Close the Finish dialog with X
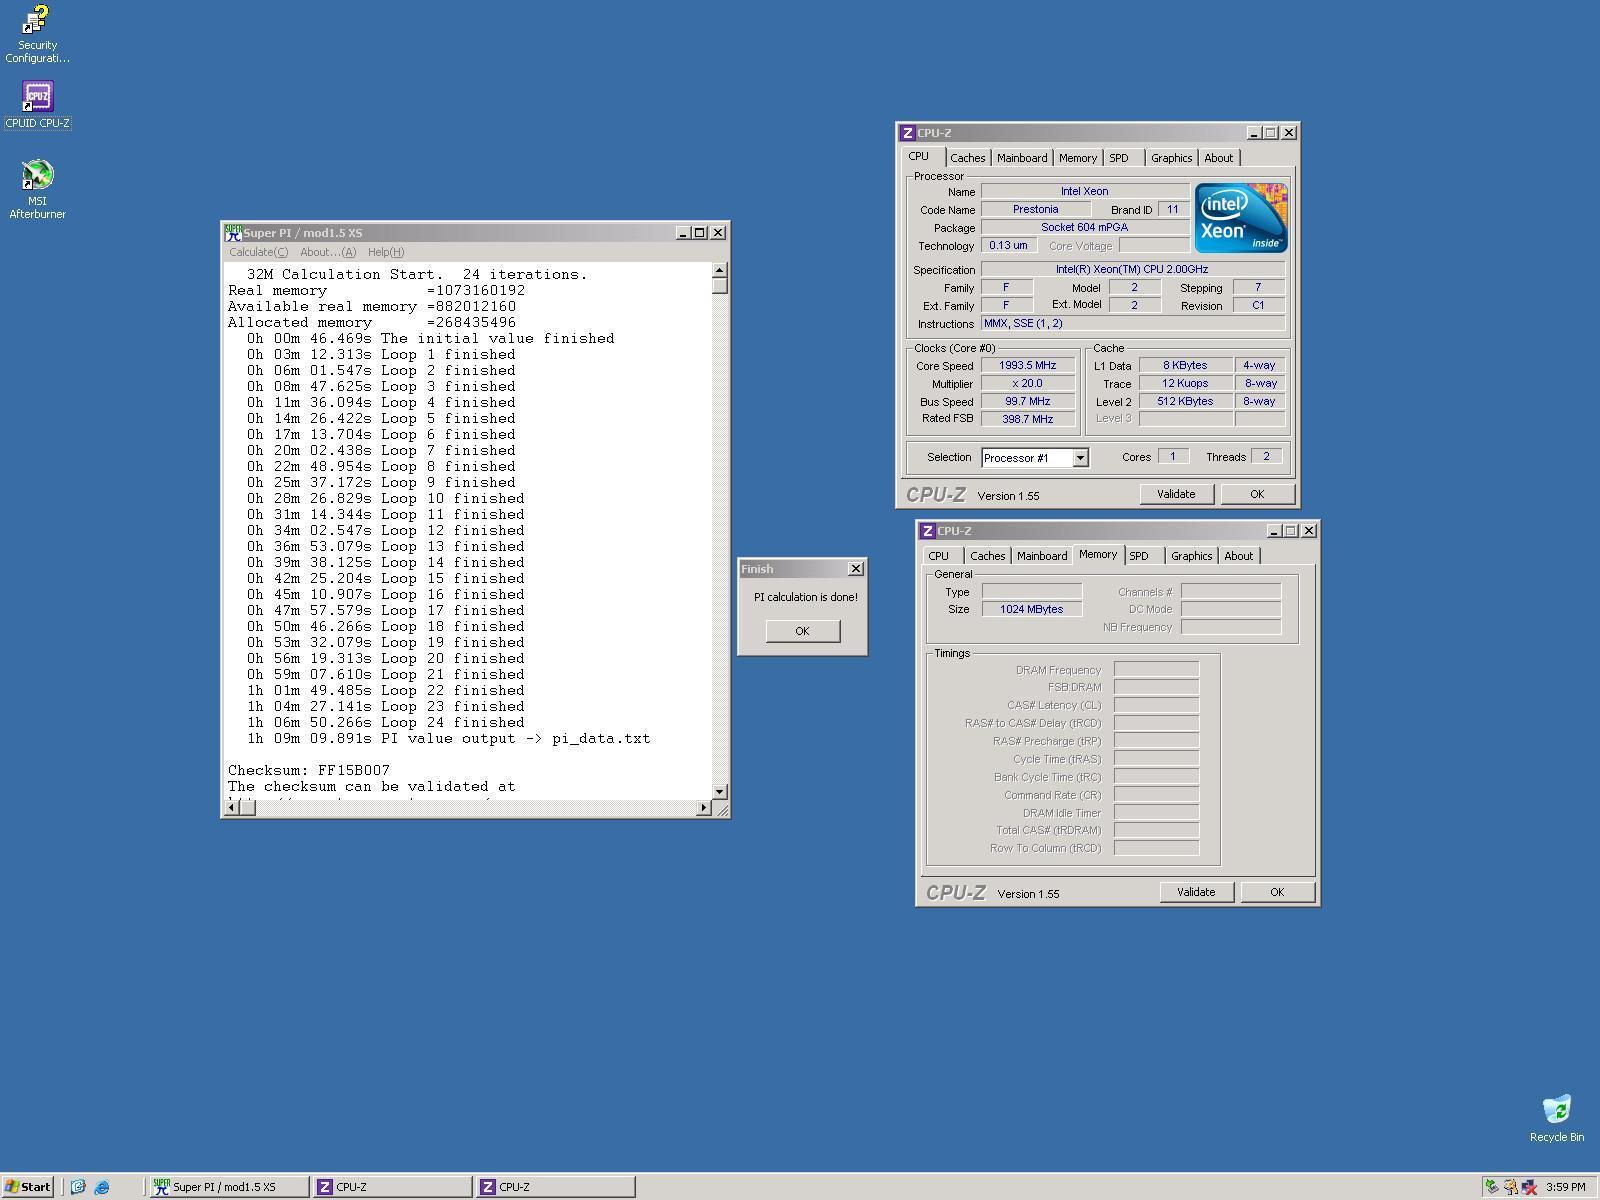The width and height of the screenshot is (1600, 1200). point(855,569)
